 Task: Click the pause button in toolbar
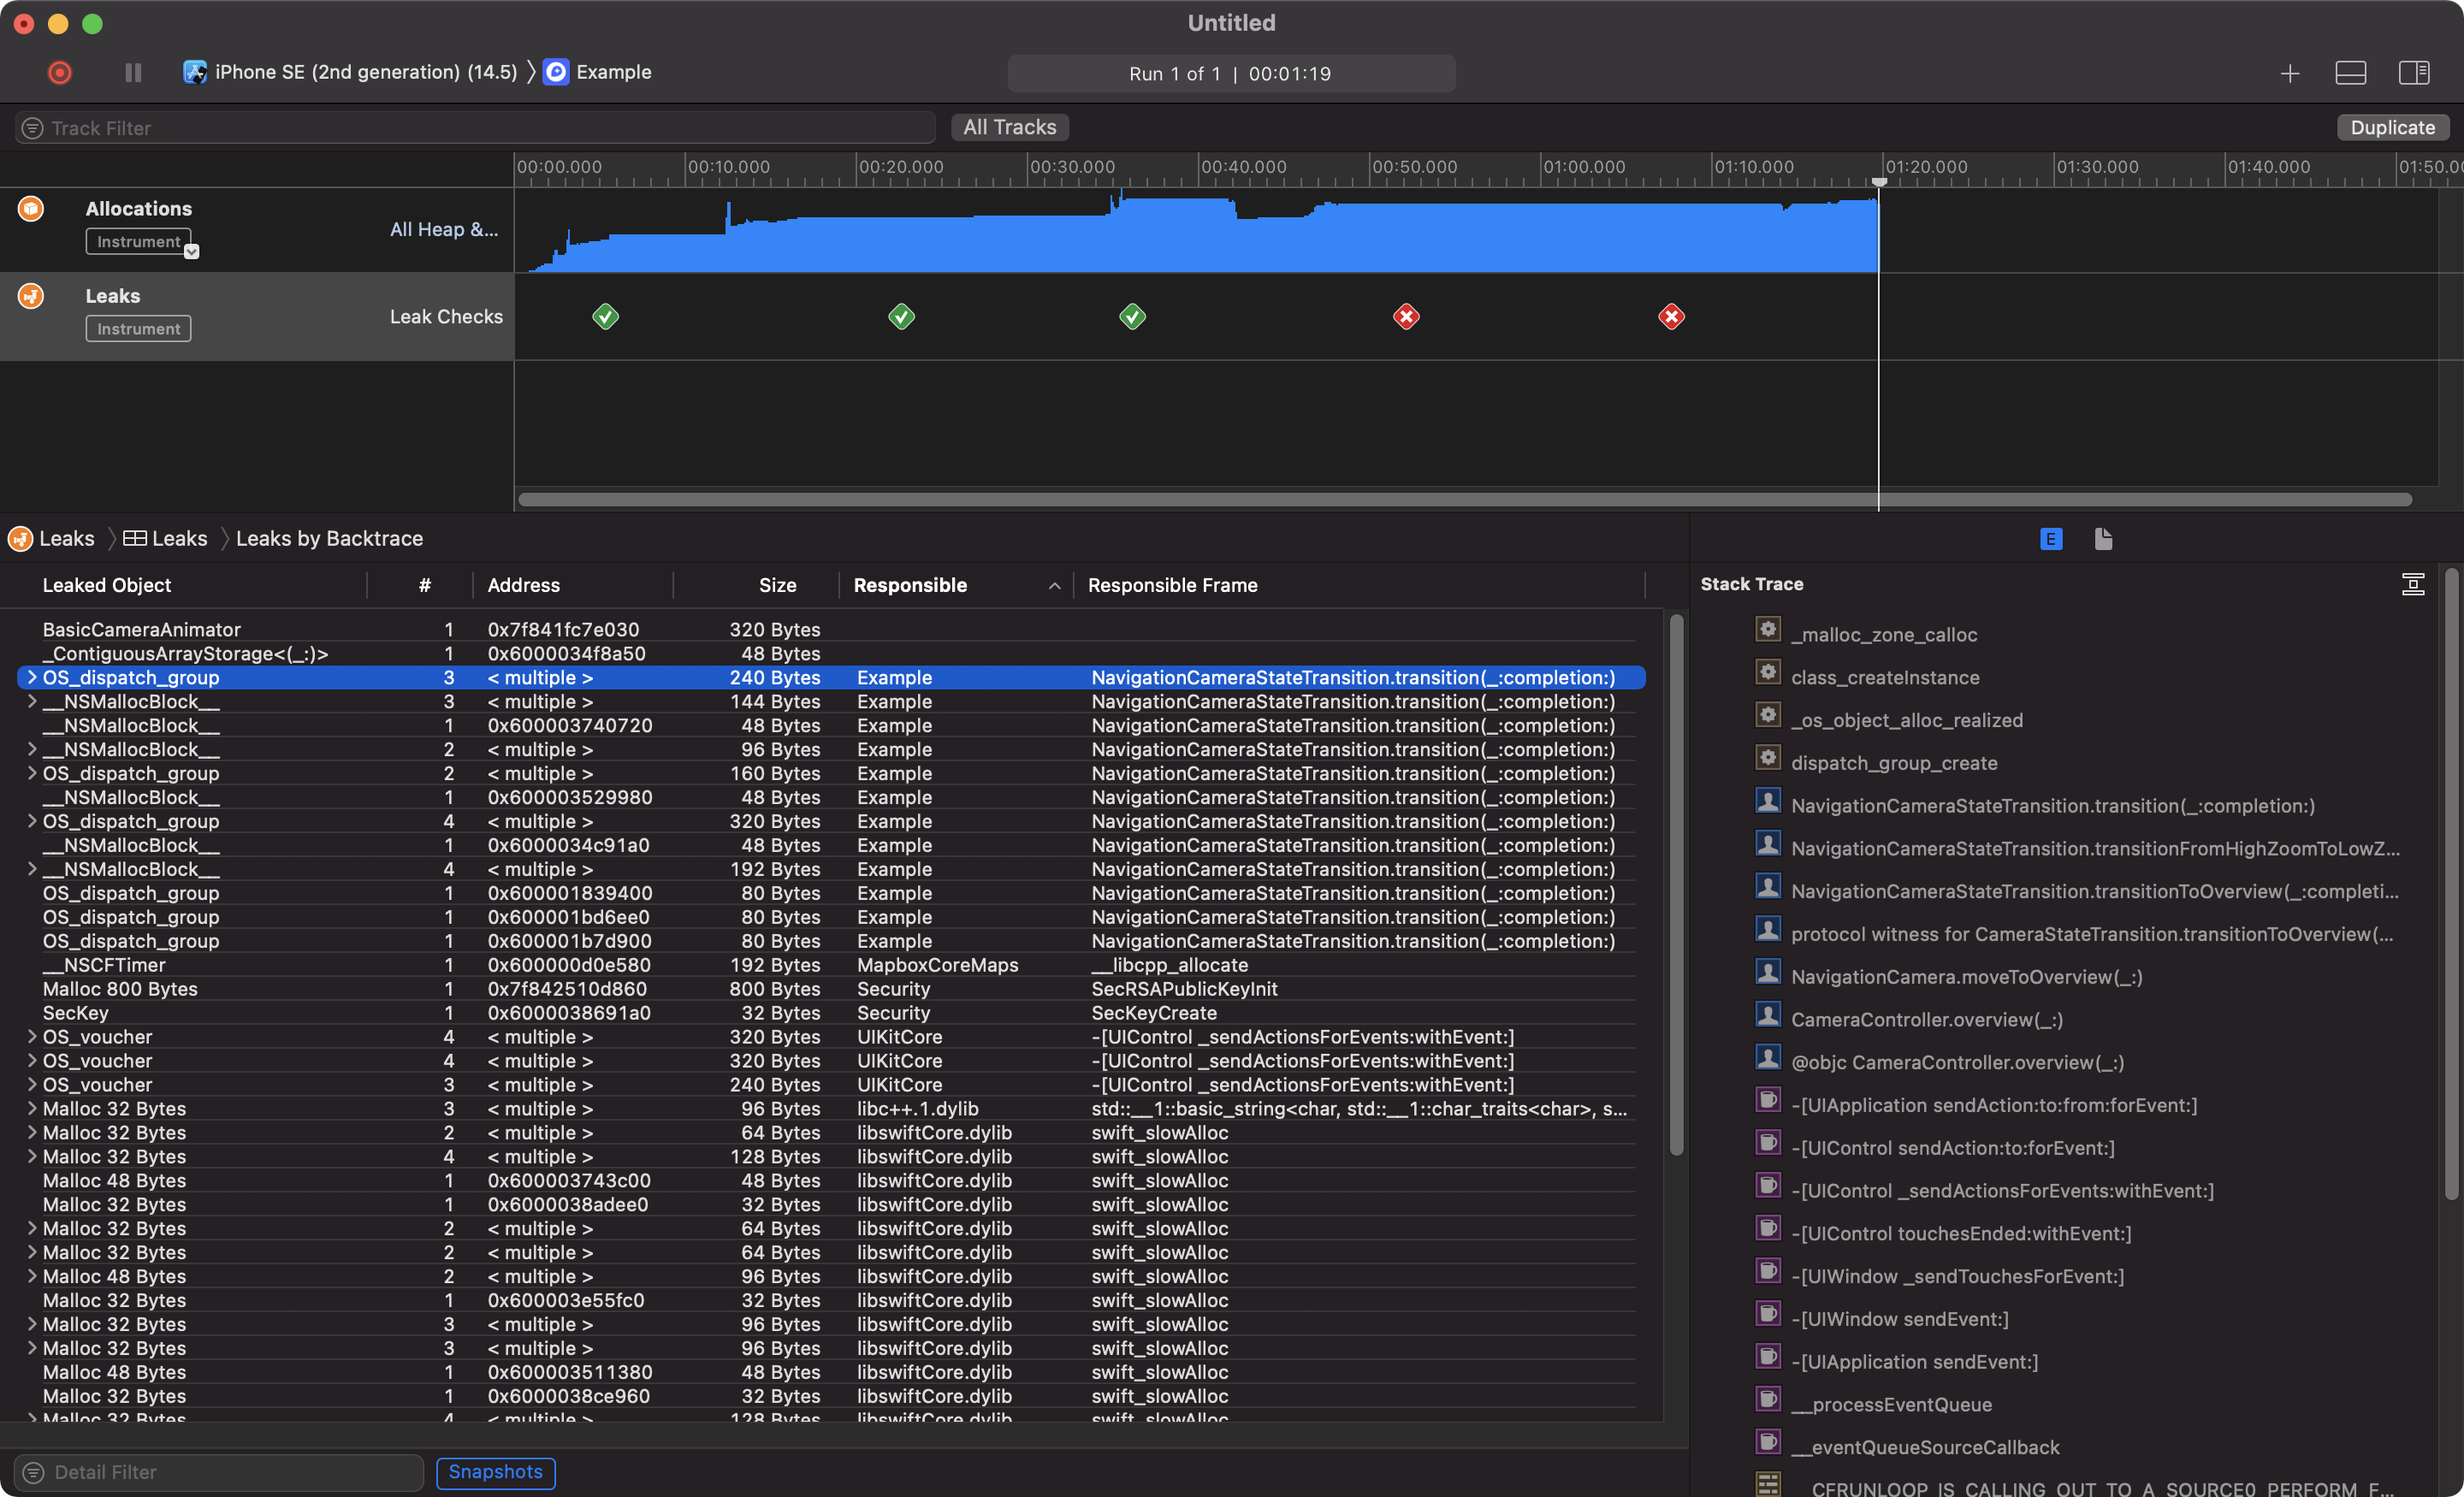click(x=133, y=72)
